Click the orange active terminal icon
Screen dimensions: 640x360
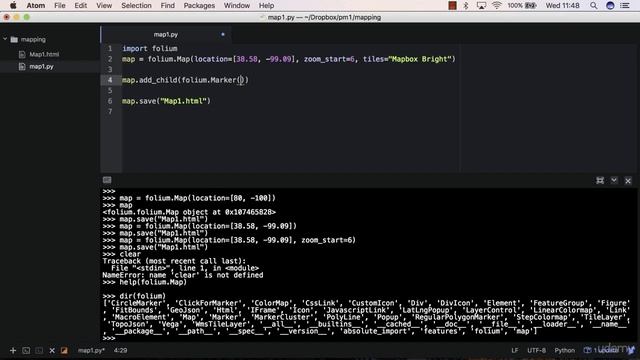coord(64,350)
